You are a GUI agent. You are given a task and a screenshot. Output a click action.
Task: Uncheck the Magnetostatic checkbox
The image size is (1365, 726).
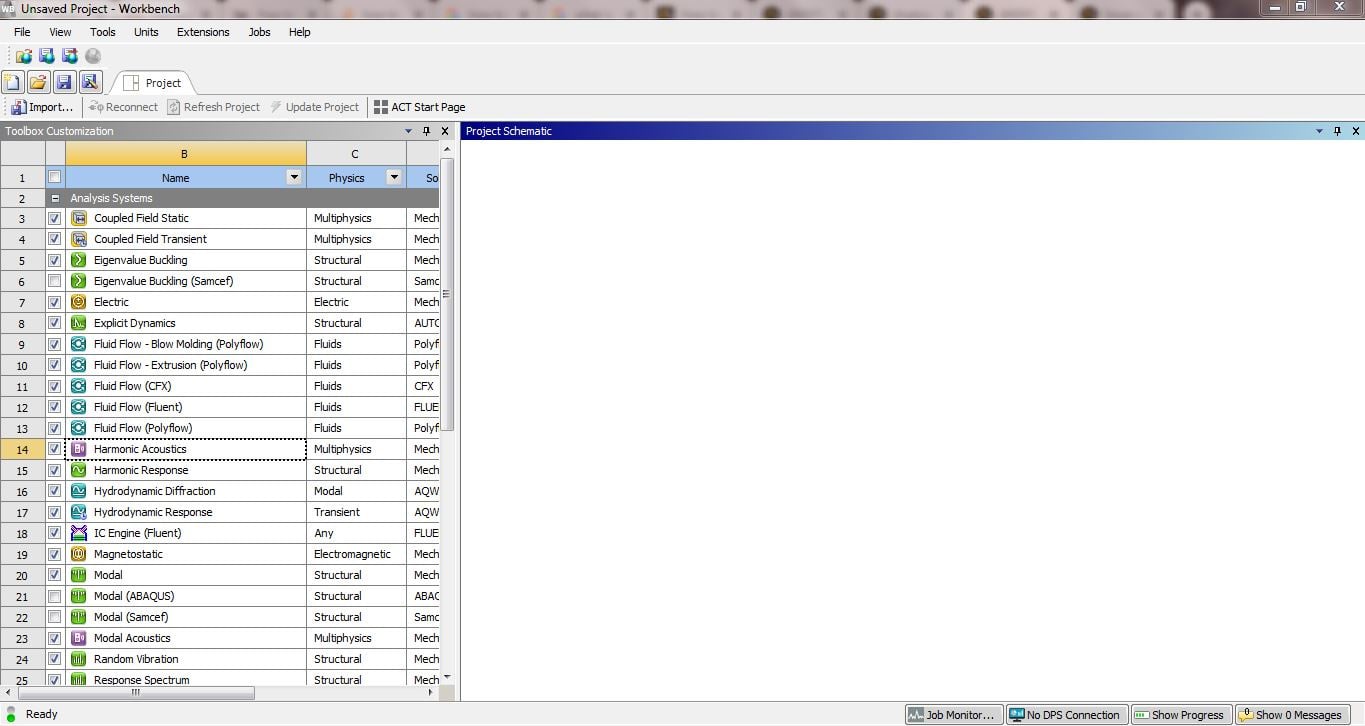tap(55, 554)
